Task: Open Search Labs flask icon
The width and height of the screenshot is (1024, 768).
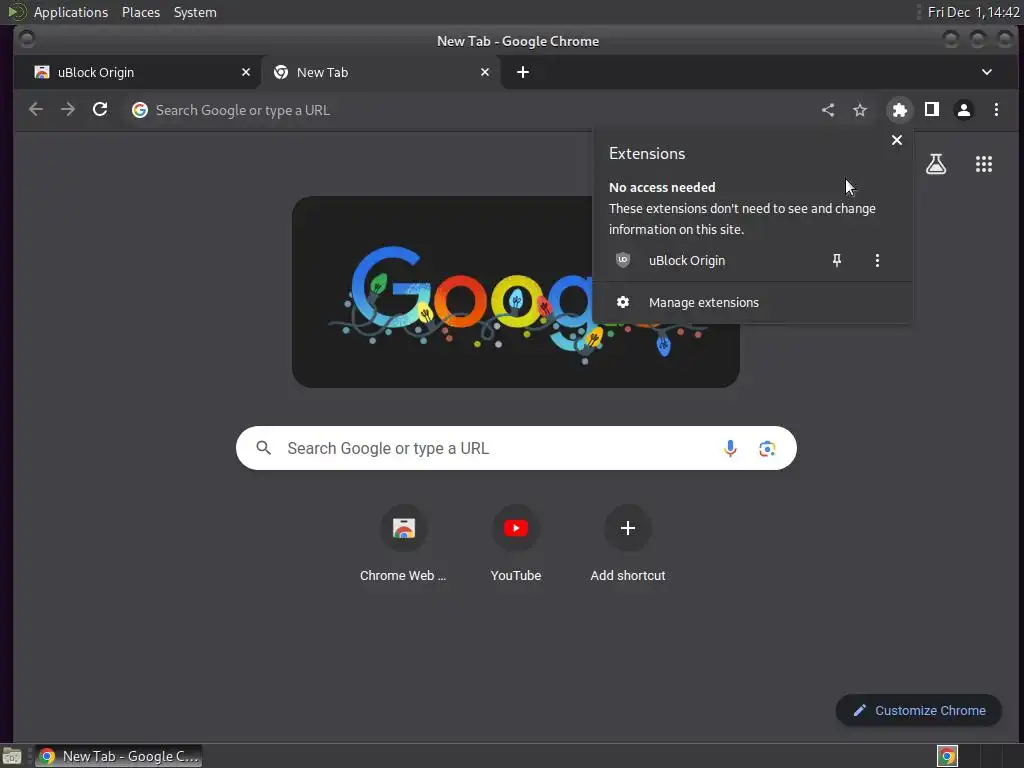Action: 936,164
